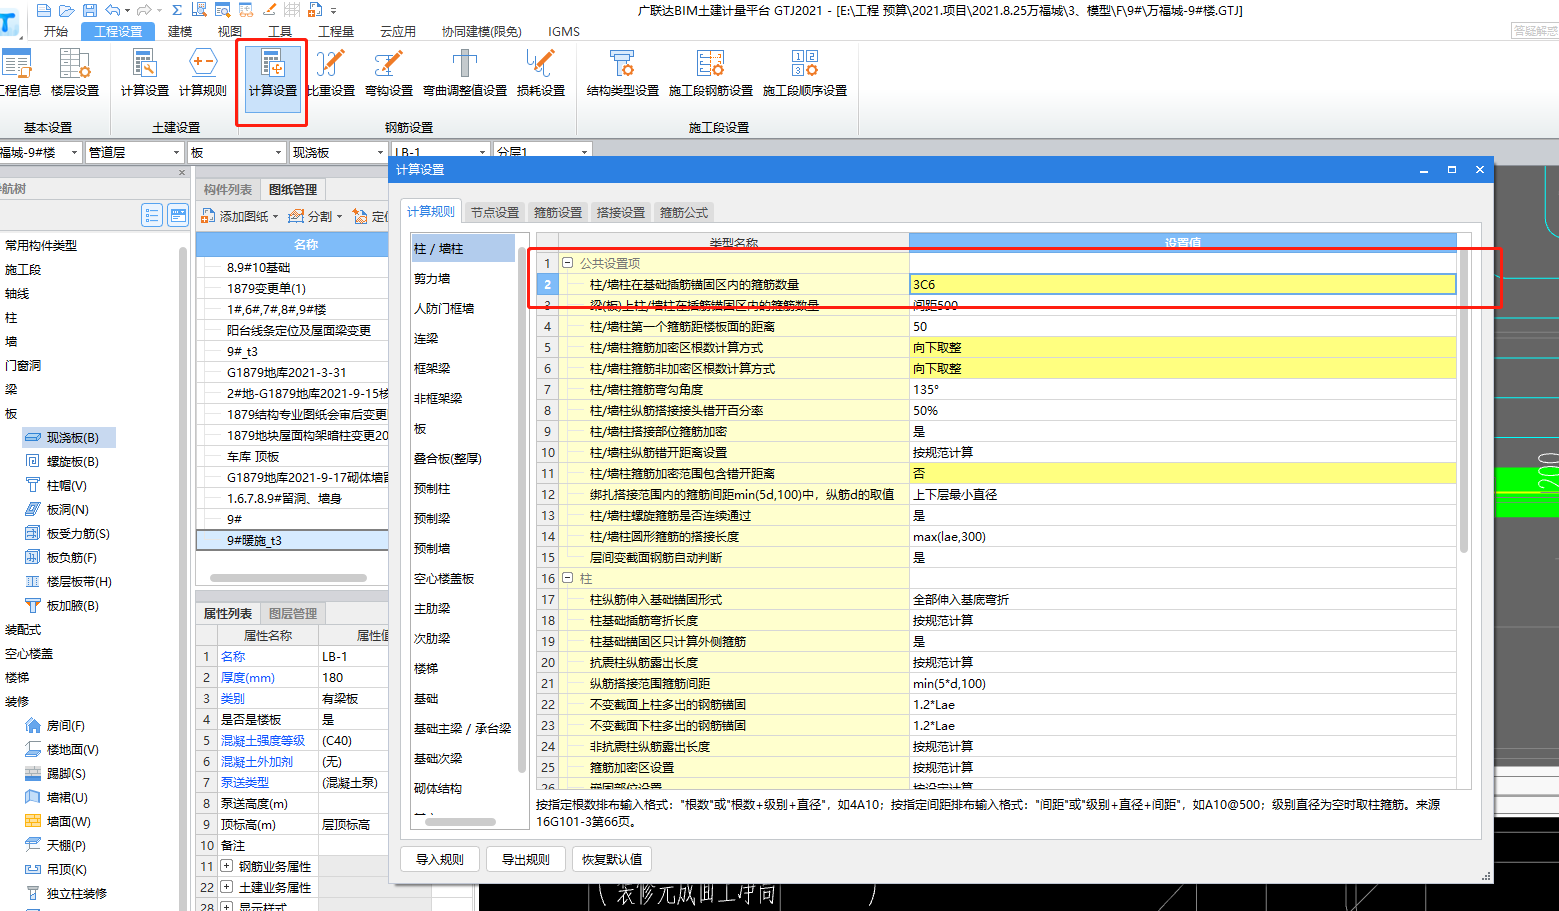Click 混凝土强度等级 property link
The image size is (1559, 911).
point(263,740)
